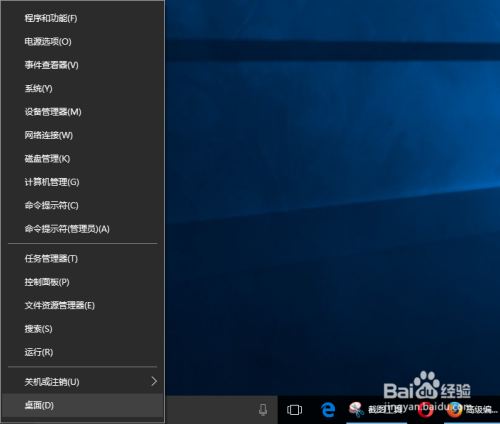Launch Microsoft Edge from the taskbar

pos(328,410)
